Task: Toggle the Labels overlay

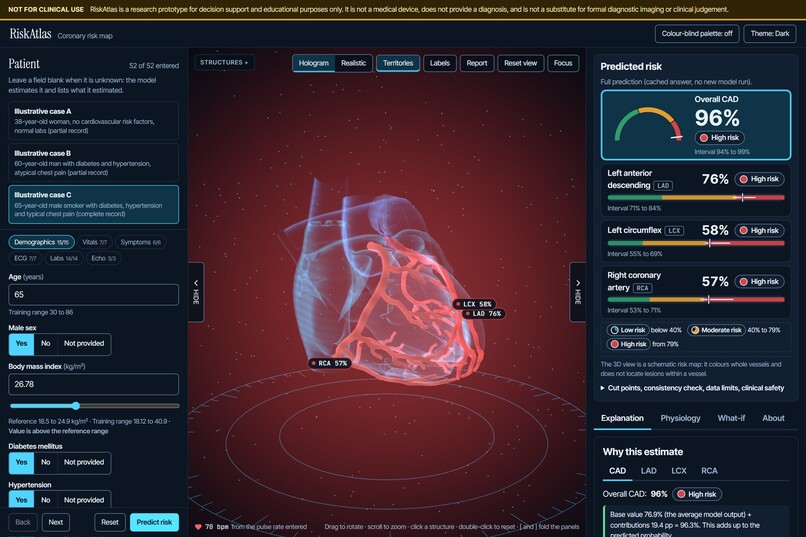Action: coord(439,63)
